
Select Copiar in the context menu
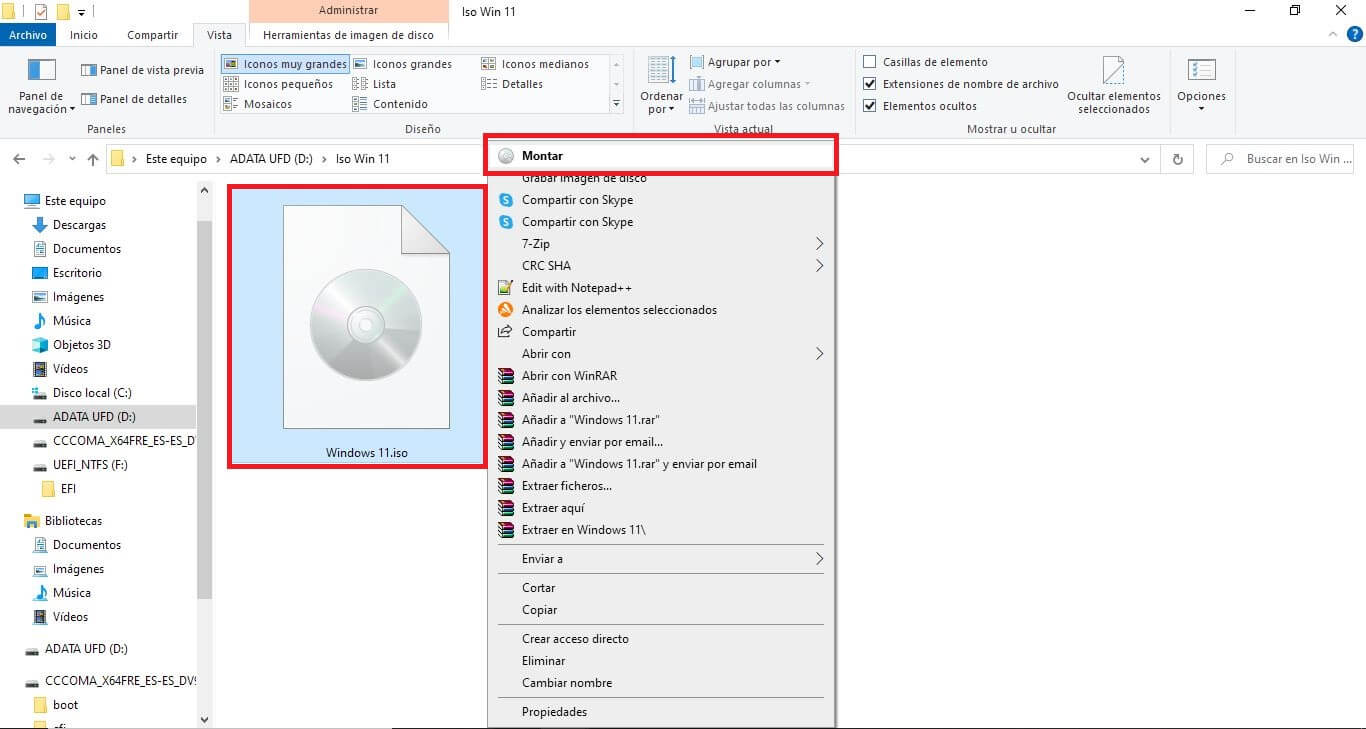click(661, 610)
